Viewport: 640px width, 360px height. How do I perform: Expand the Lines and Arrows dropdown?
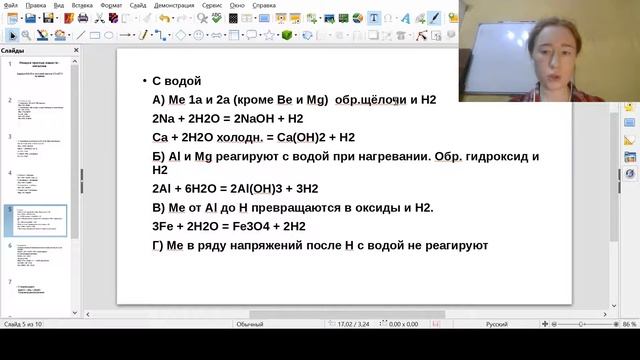[135, 36]
